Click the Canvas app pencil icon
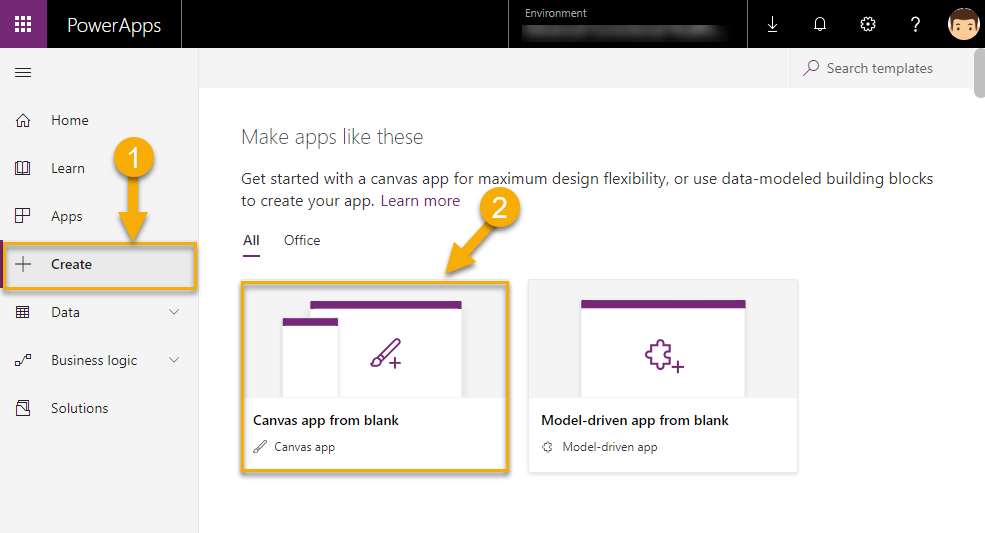The width and height of the screenshot is (985, 533). point(260,447)
